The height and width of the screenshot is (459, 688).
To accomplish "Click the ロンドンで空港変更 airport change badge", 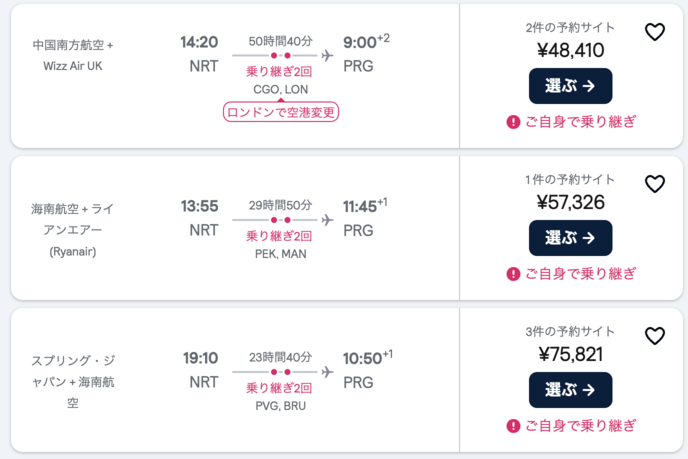I will (x=281, y=112).
